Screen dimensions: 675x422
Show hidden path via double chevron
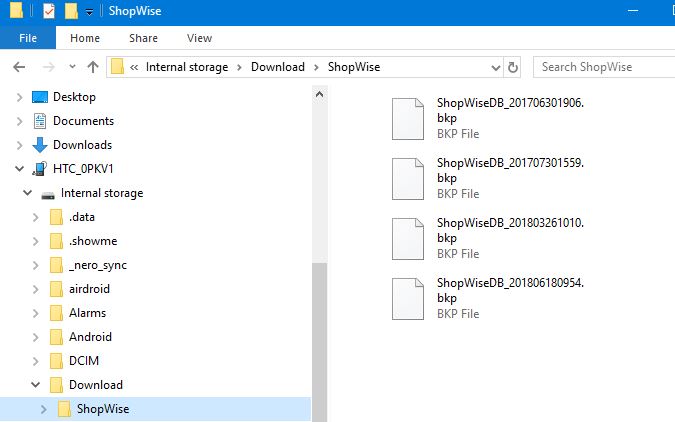point(134,67)
